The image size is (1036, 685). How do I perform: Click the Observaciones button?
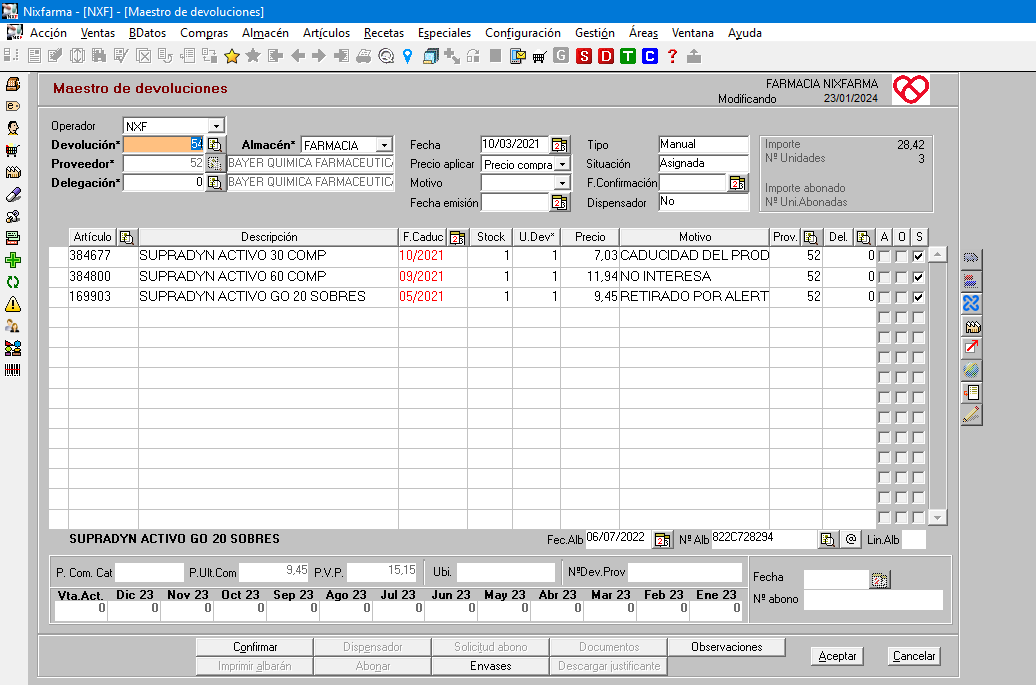726,647
